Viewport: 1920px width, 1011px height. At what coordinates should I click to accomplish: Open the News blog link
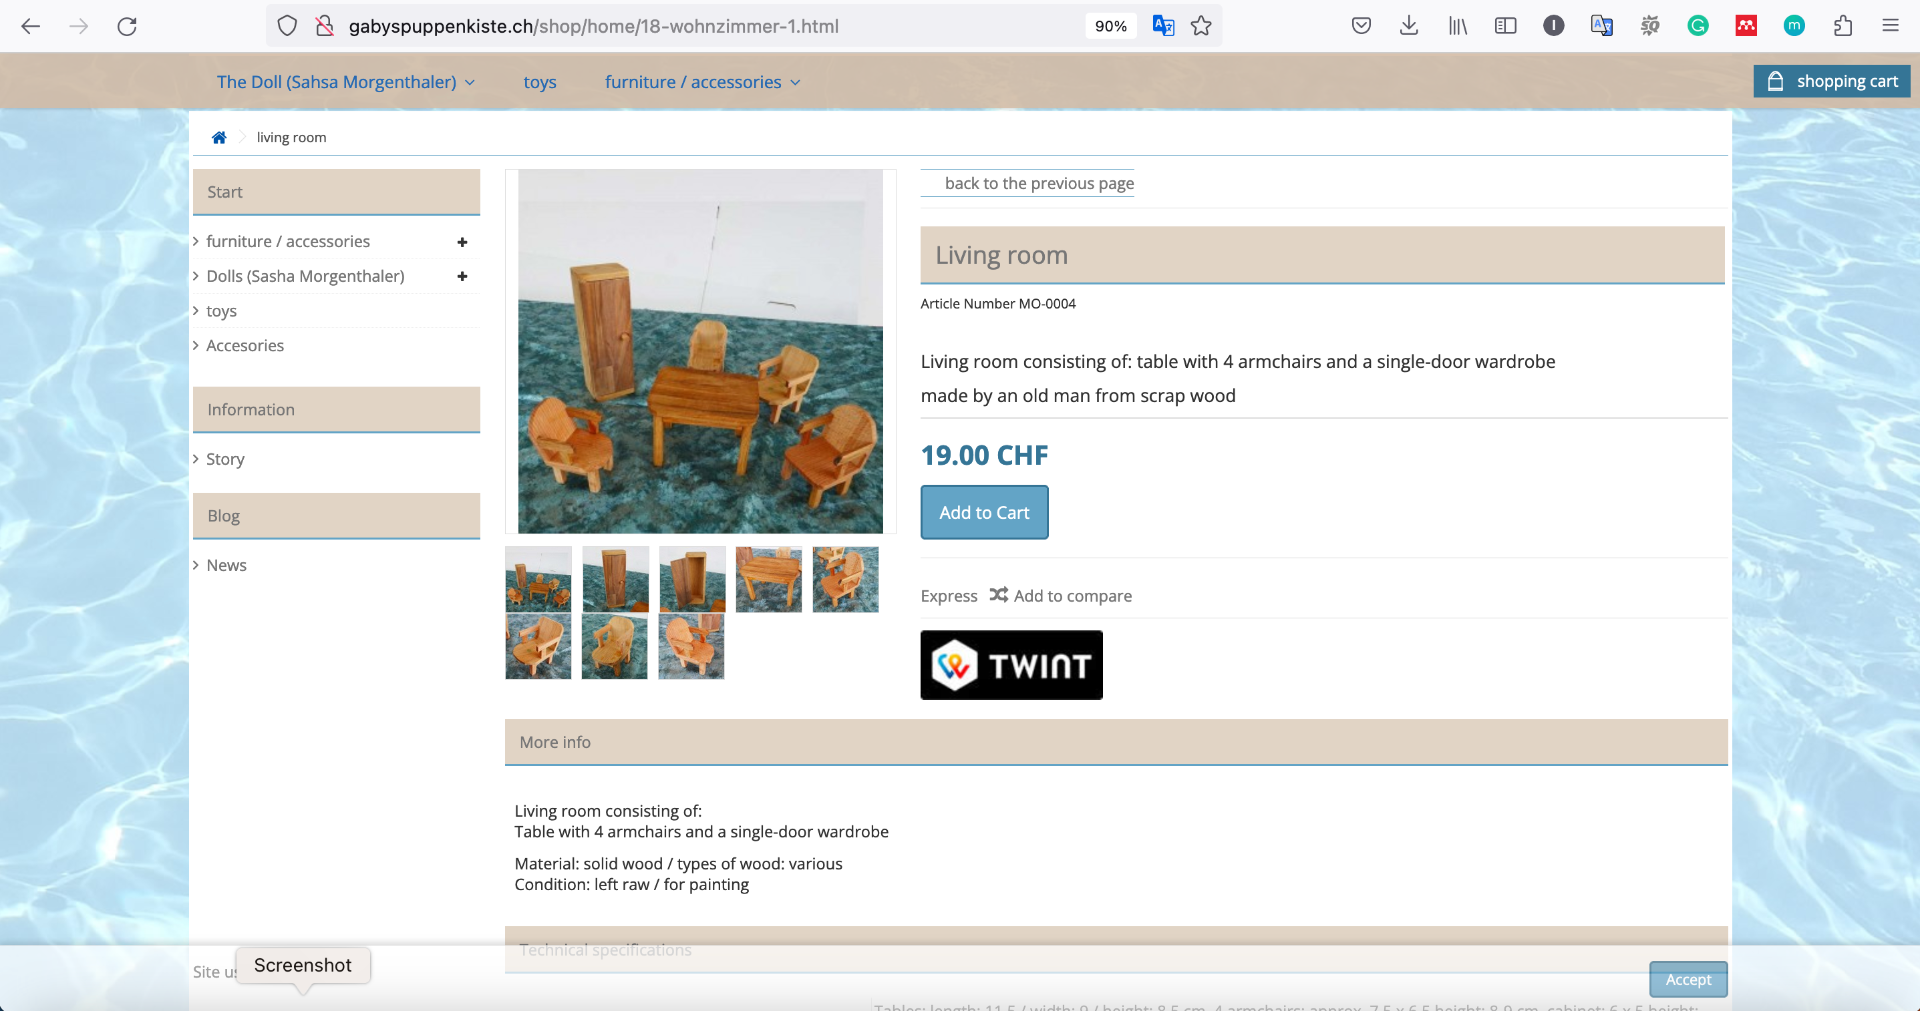pyautogui.click(x=226, y=565)
